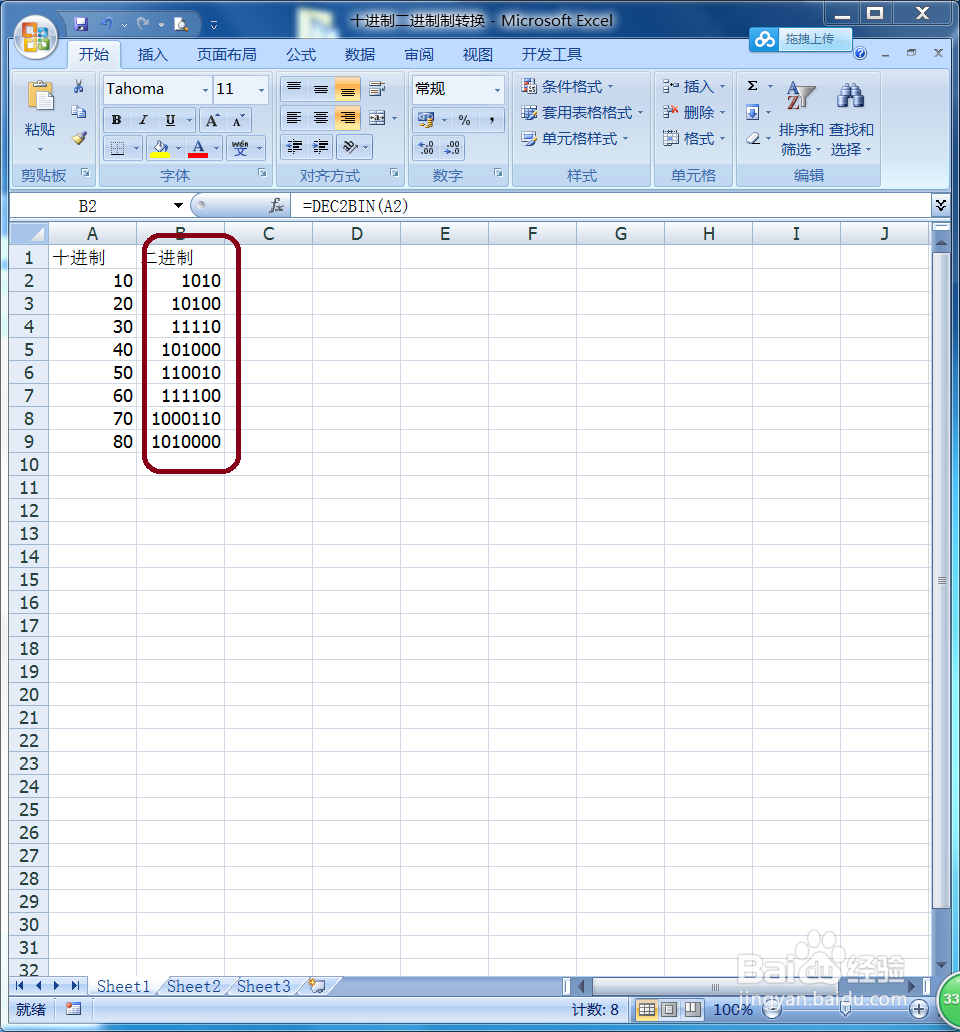Switch to 数据 ribbon tab
Screen dimensions: 960x1032
(x=360, y=55)
